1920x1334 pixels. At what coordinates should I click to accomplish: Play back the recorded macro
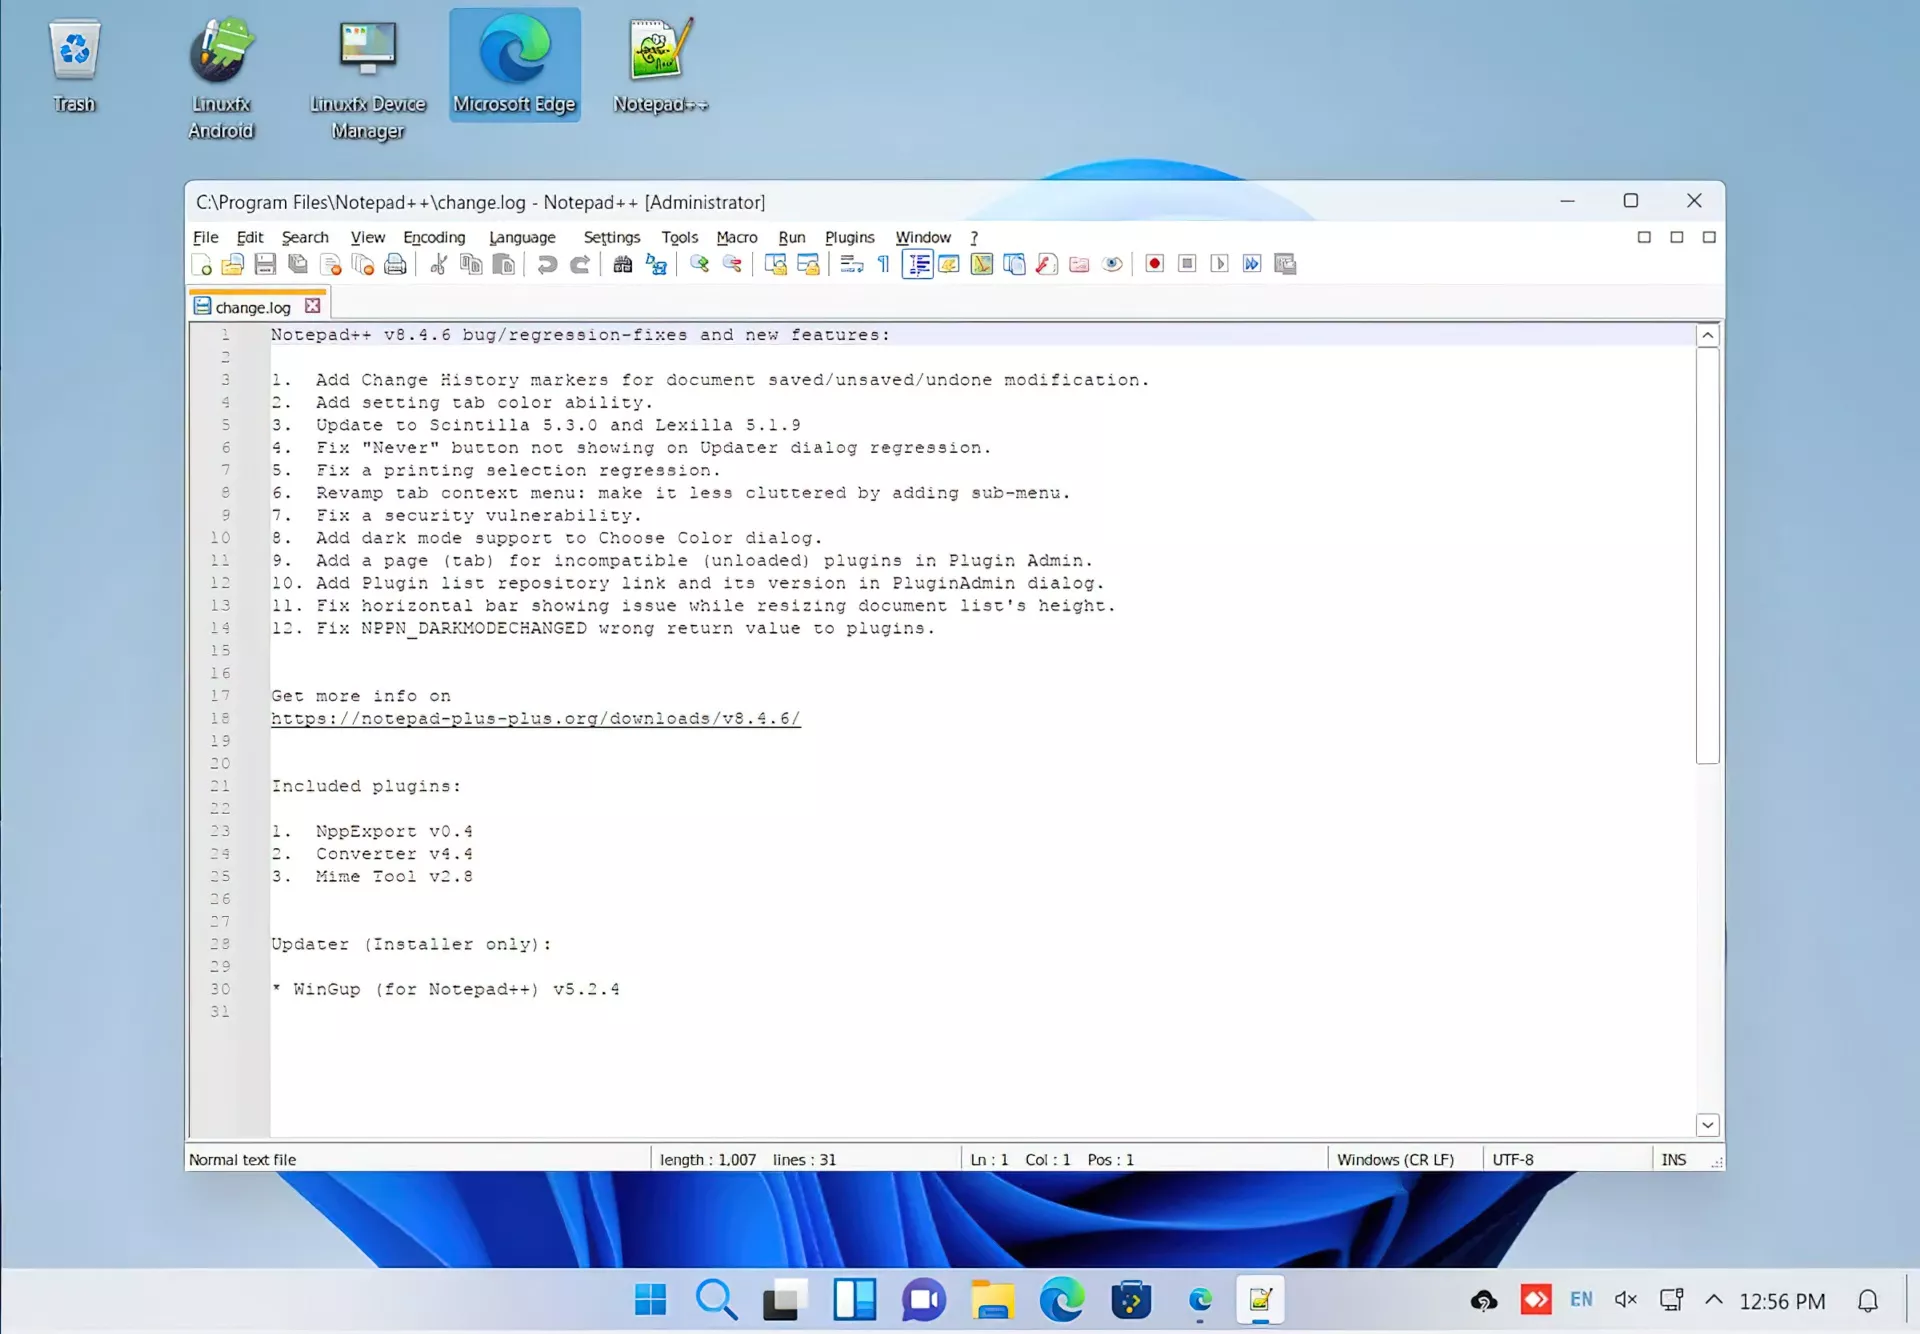[1219, 264]
